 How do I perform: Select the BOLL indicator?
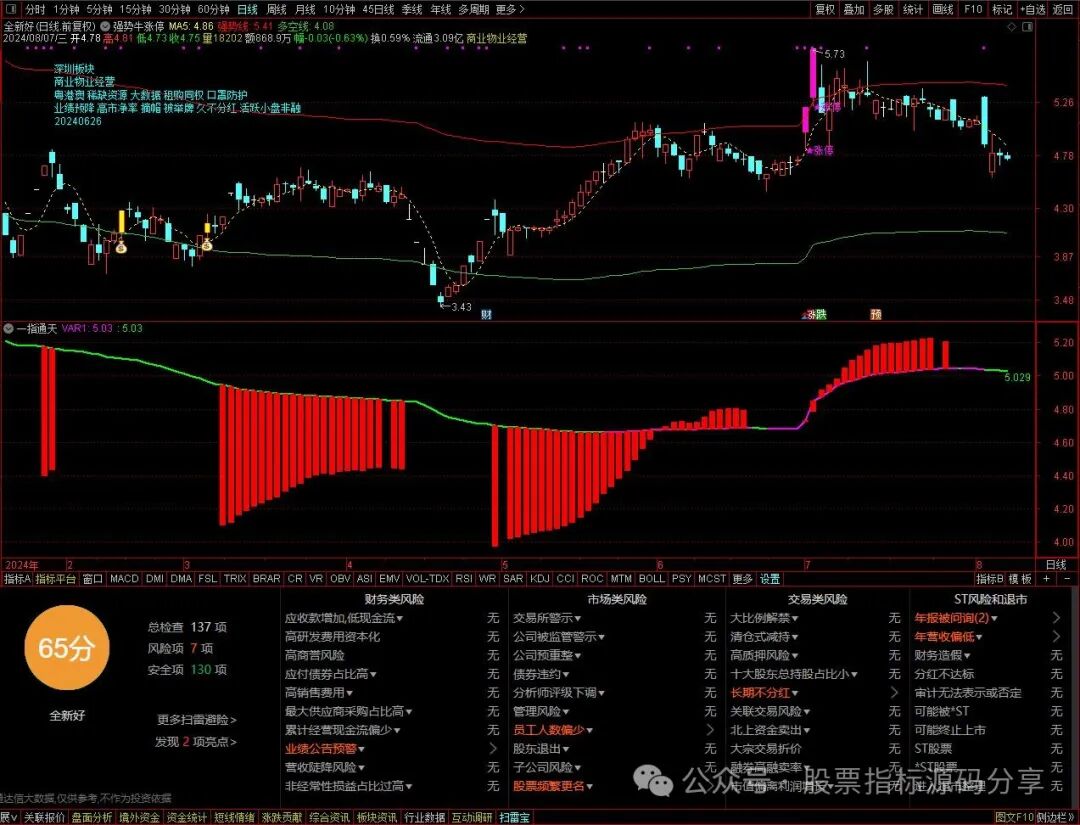(x=652, y=579)
